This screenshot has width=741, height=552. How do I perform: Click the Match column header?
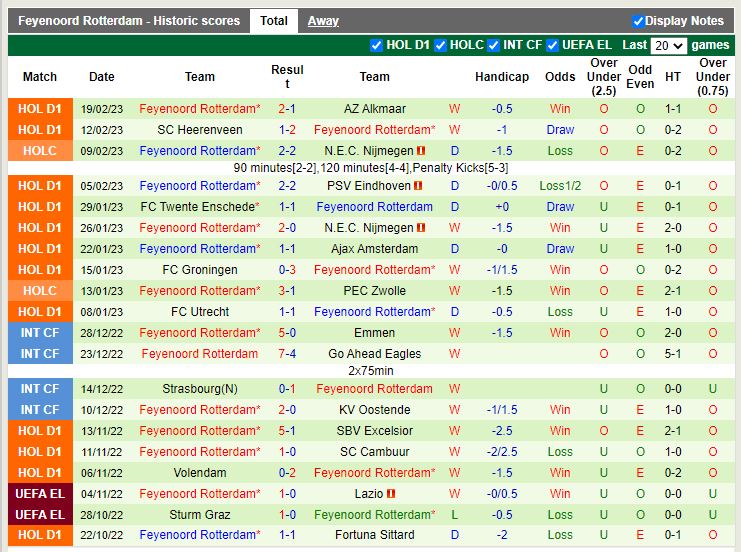(x=40, y=77)
